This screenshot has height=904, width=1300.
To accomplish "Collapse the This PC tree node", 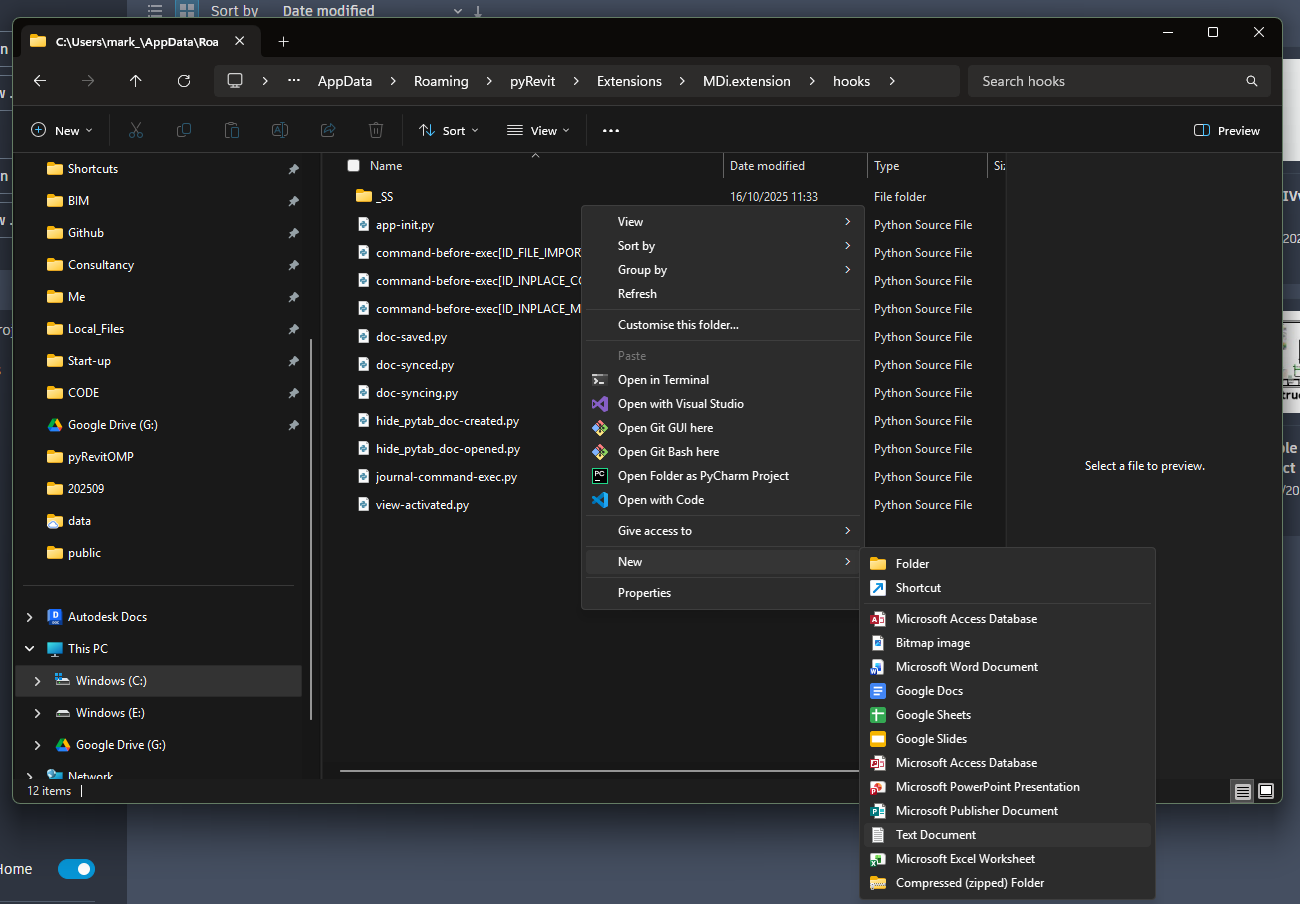I will click(x=29, y=649).
